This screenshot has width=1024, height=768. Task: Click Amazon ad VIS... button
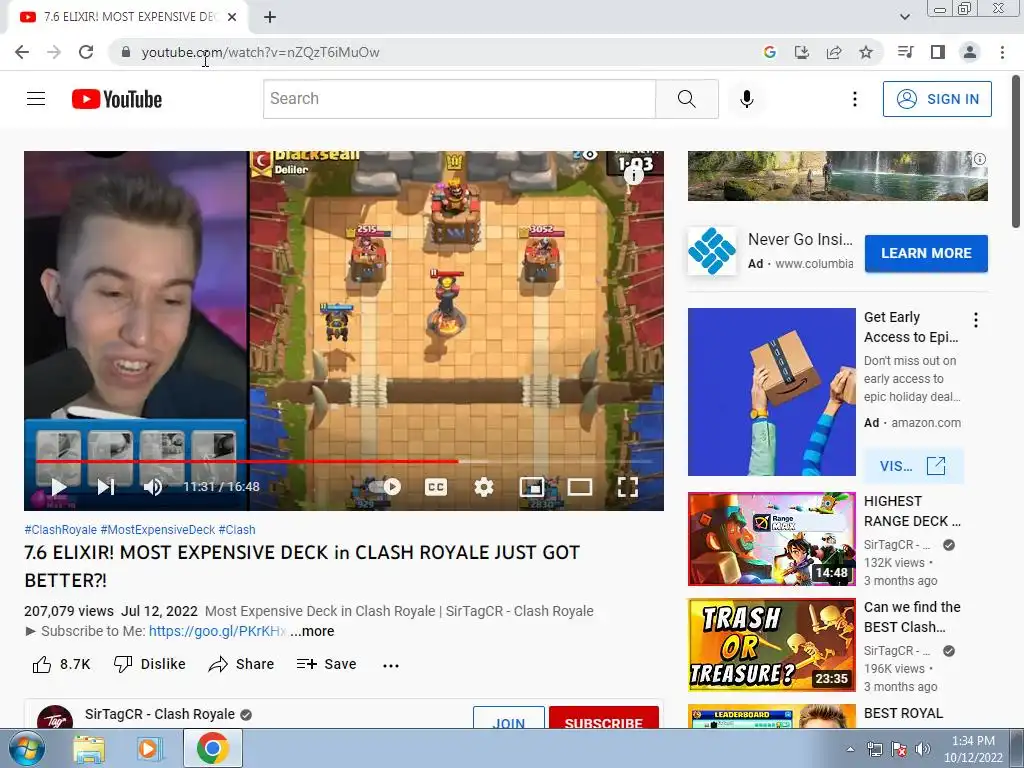point(912,466)
